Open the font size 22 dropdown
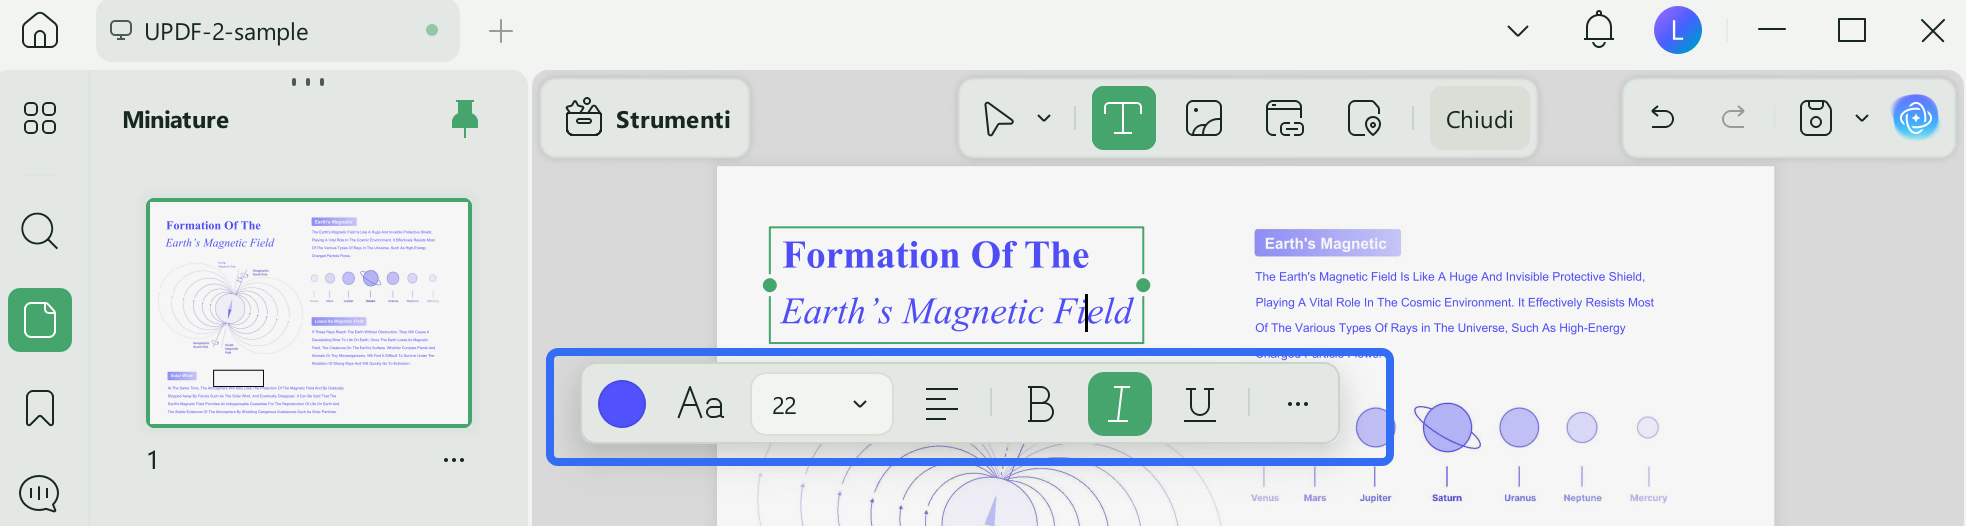The width and height of the screenshot is (1966, 526). [x=822, y=404]
